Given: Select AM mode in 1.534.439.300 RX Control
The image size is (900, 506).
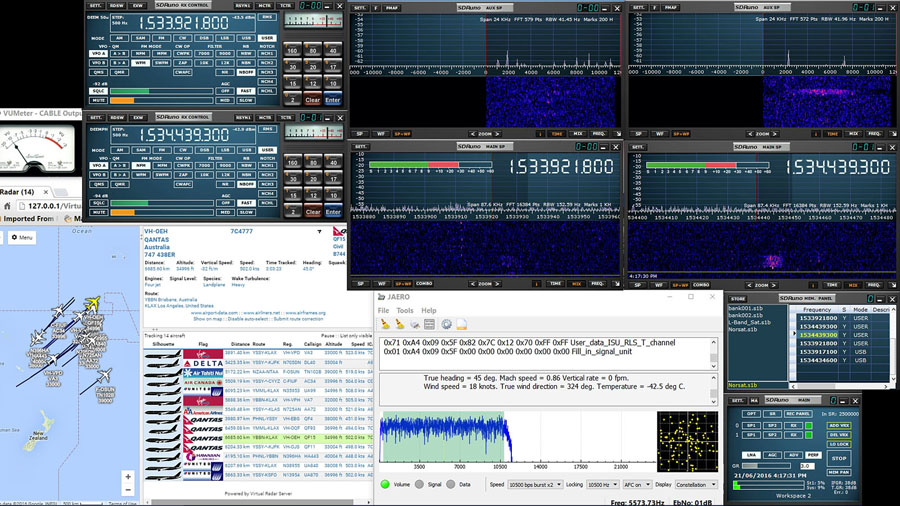Looking at the screenshot, I should 119,150.
